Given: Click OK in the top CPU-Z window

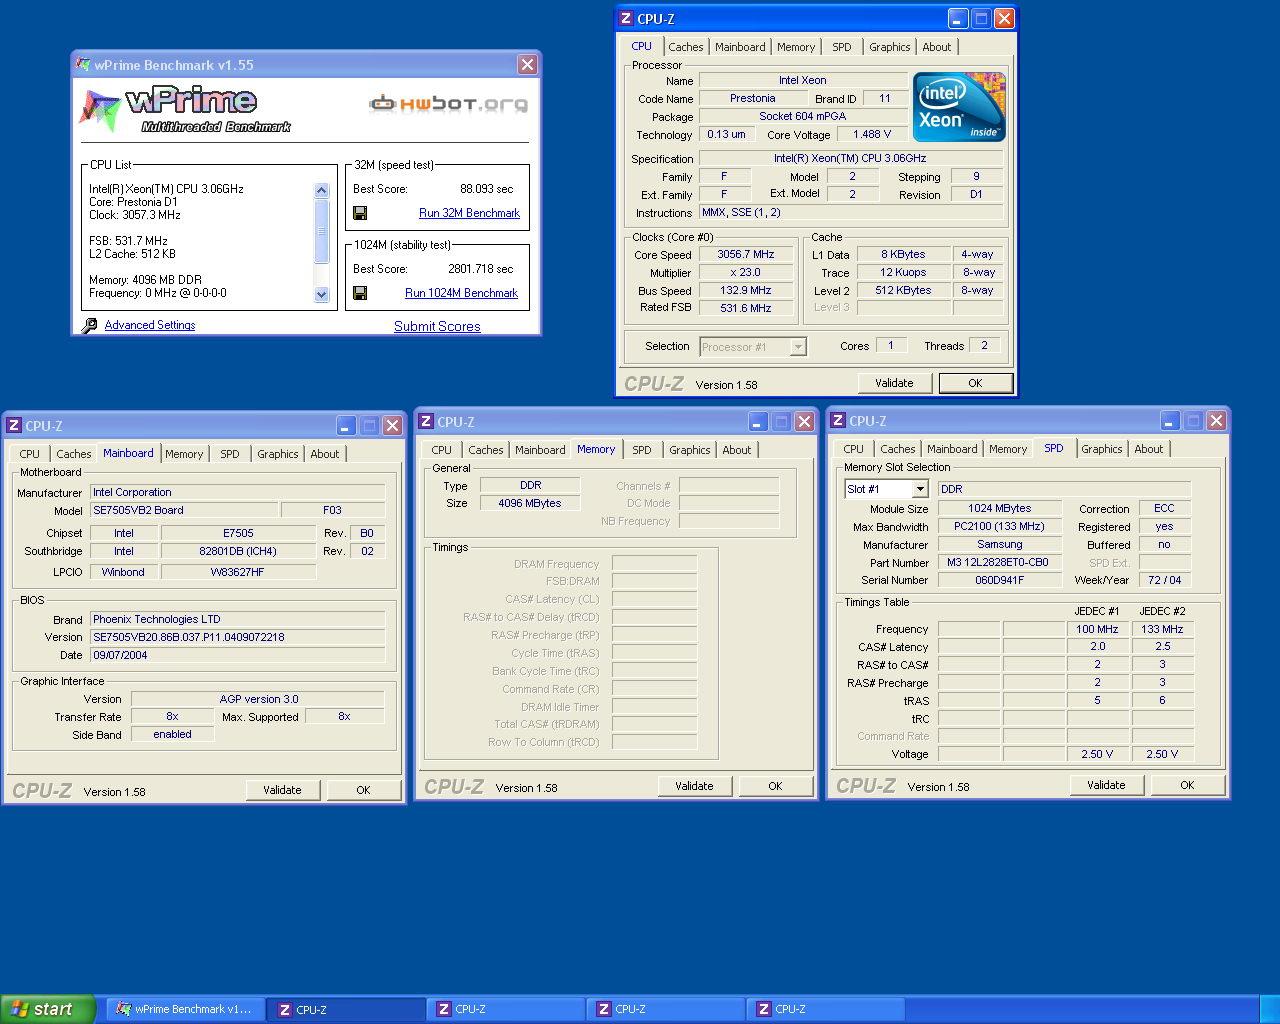Looking at the screenshot, I should click(x=975, y=383).
